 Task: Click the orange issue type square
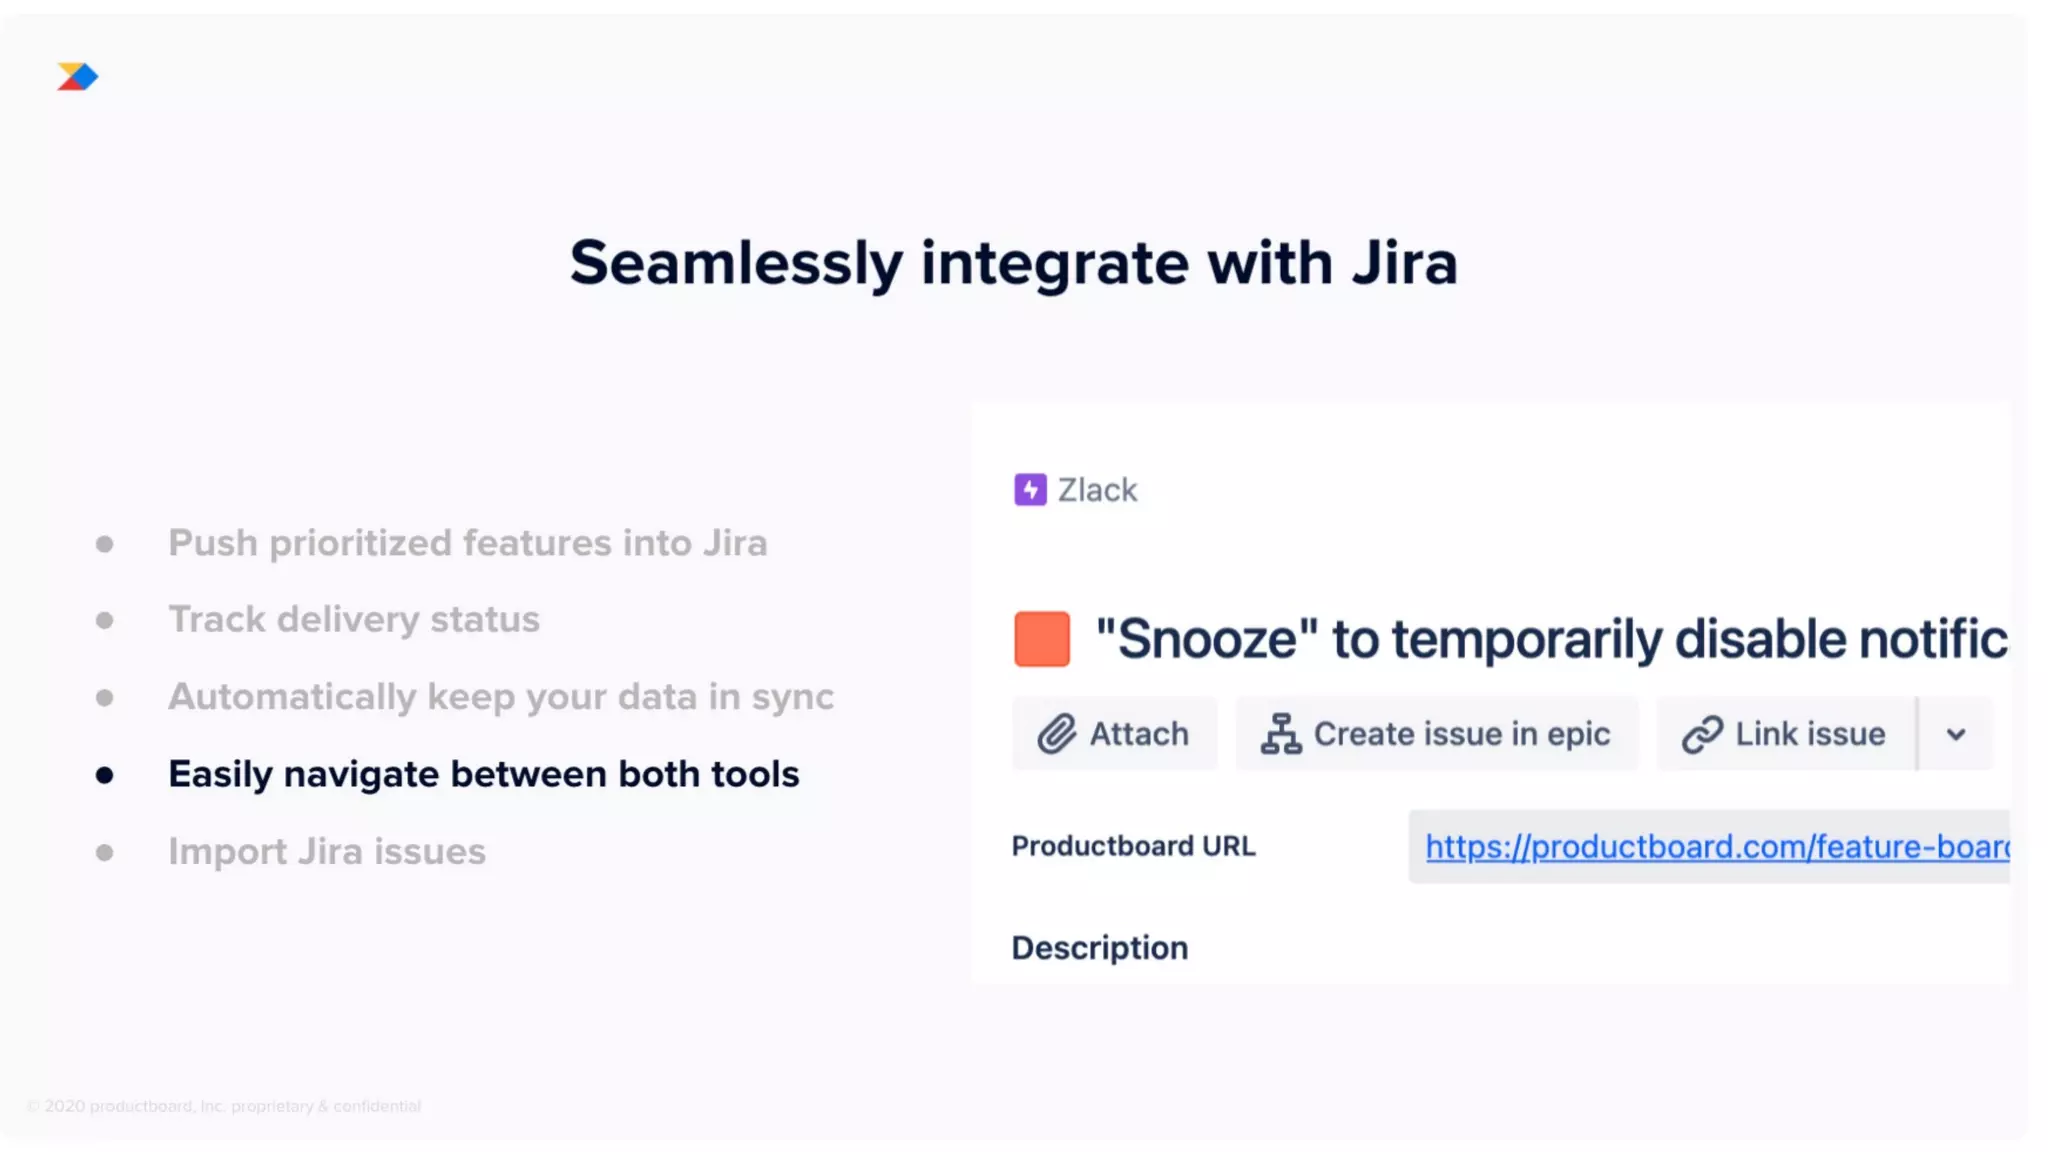coord(1042,639)
